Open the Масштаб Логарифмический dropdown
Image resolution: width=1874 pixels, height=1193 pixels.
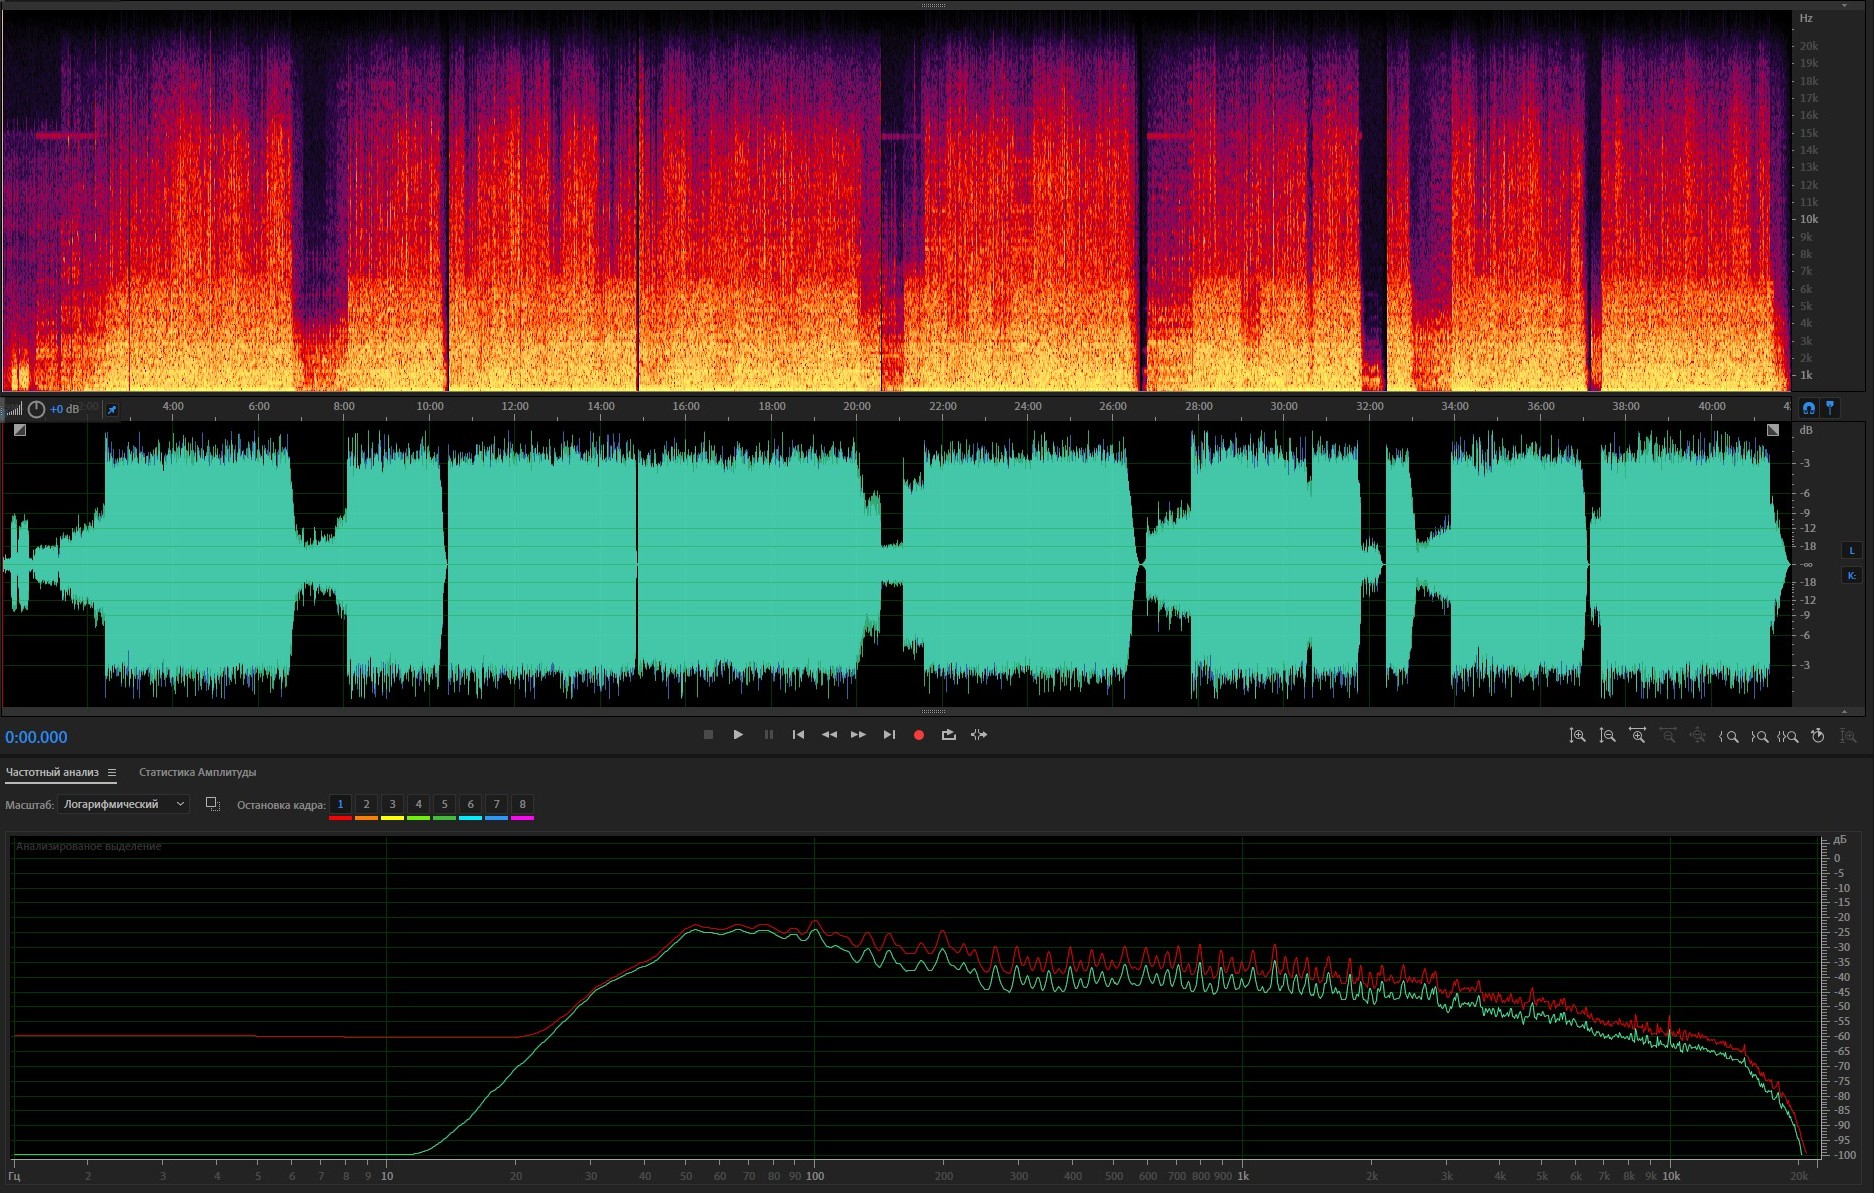124,805
